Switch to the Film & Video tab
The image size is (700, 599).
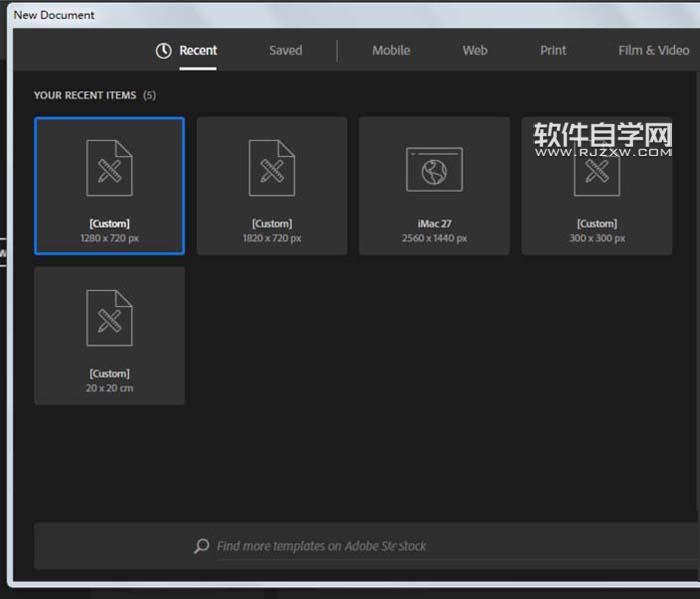[654, 50]
